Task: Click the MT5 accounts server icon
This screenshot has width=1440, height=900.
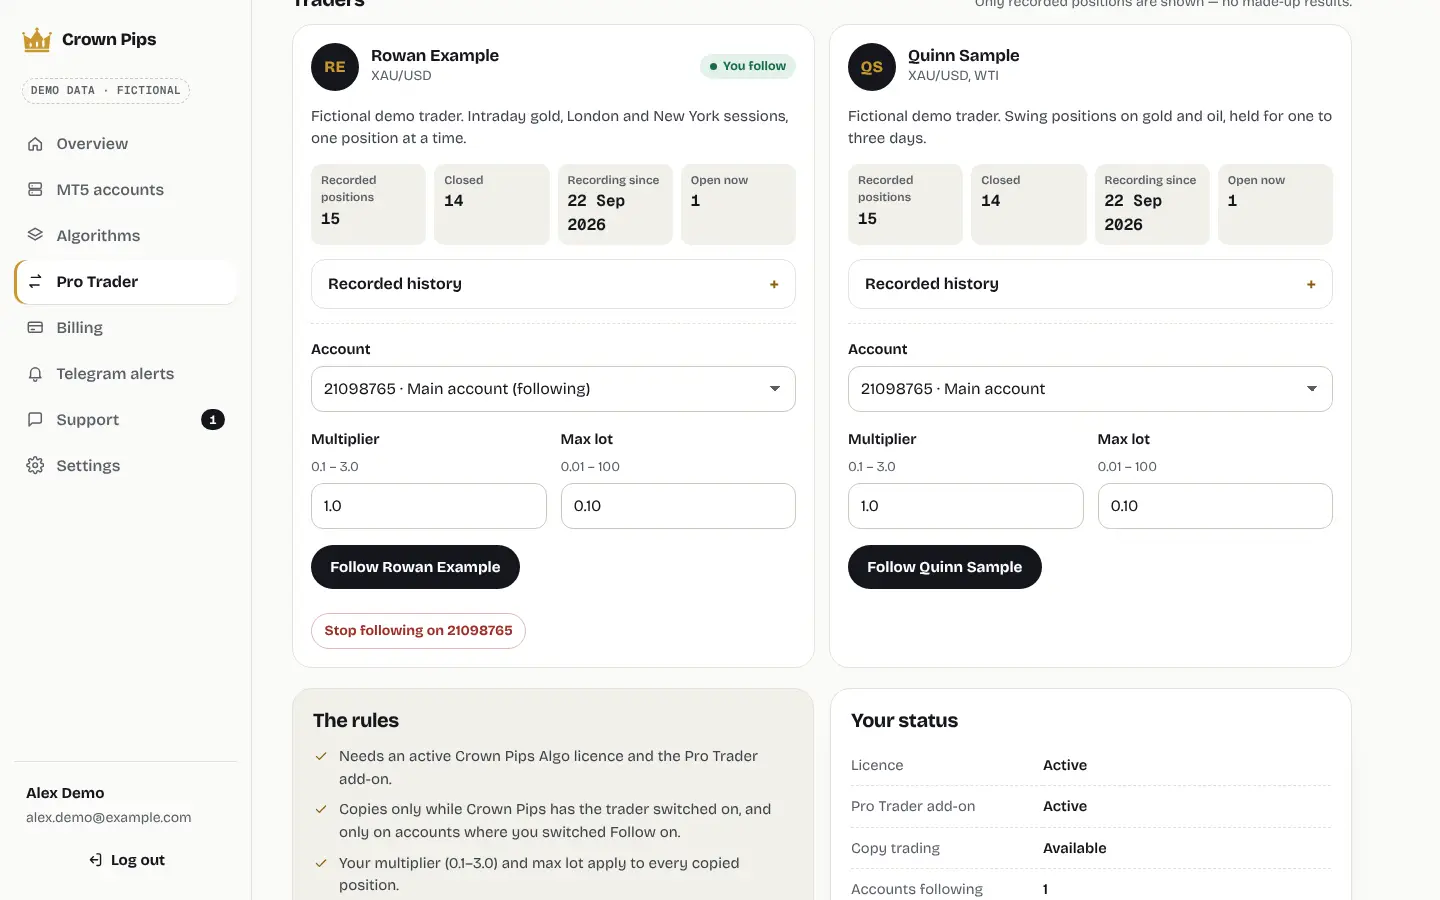Action: tap(35, 190)
